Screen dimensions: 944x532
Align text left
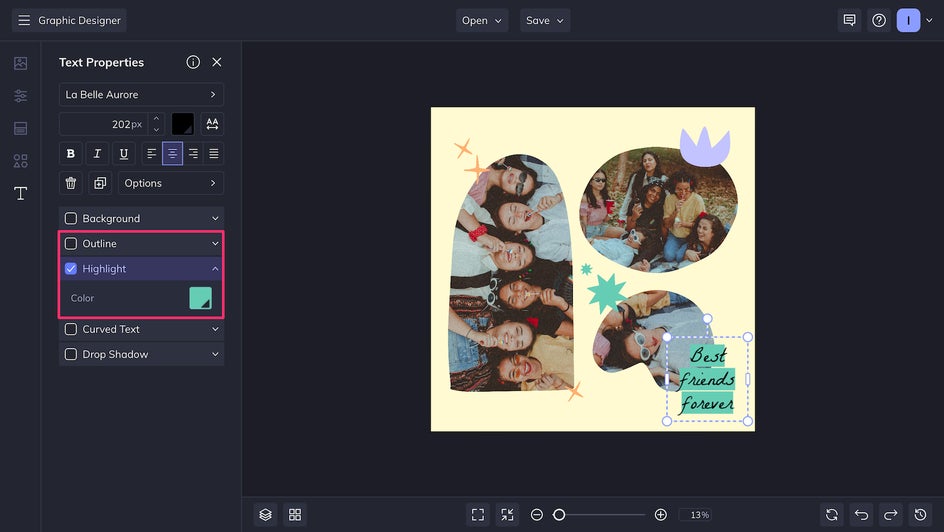(x=152, y=153)
